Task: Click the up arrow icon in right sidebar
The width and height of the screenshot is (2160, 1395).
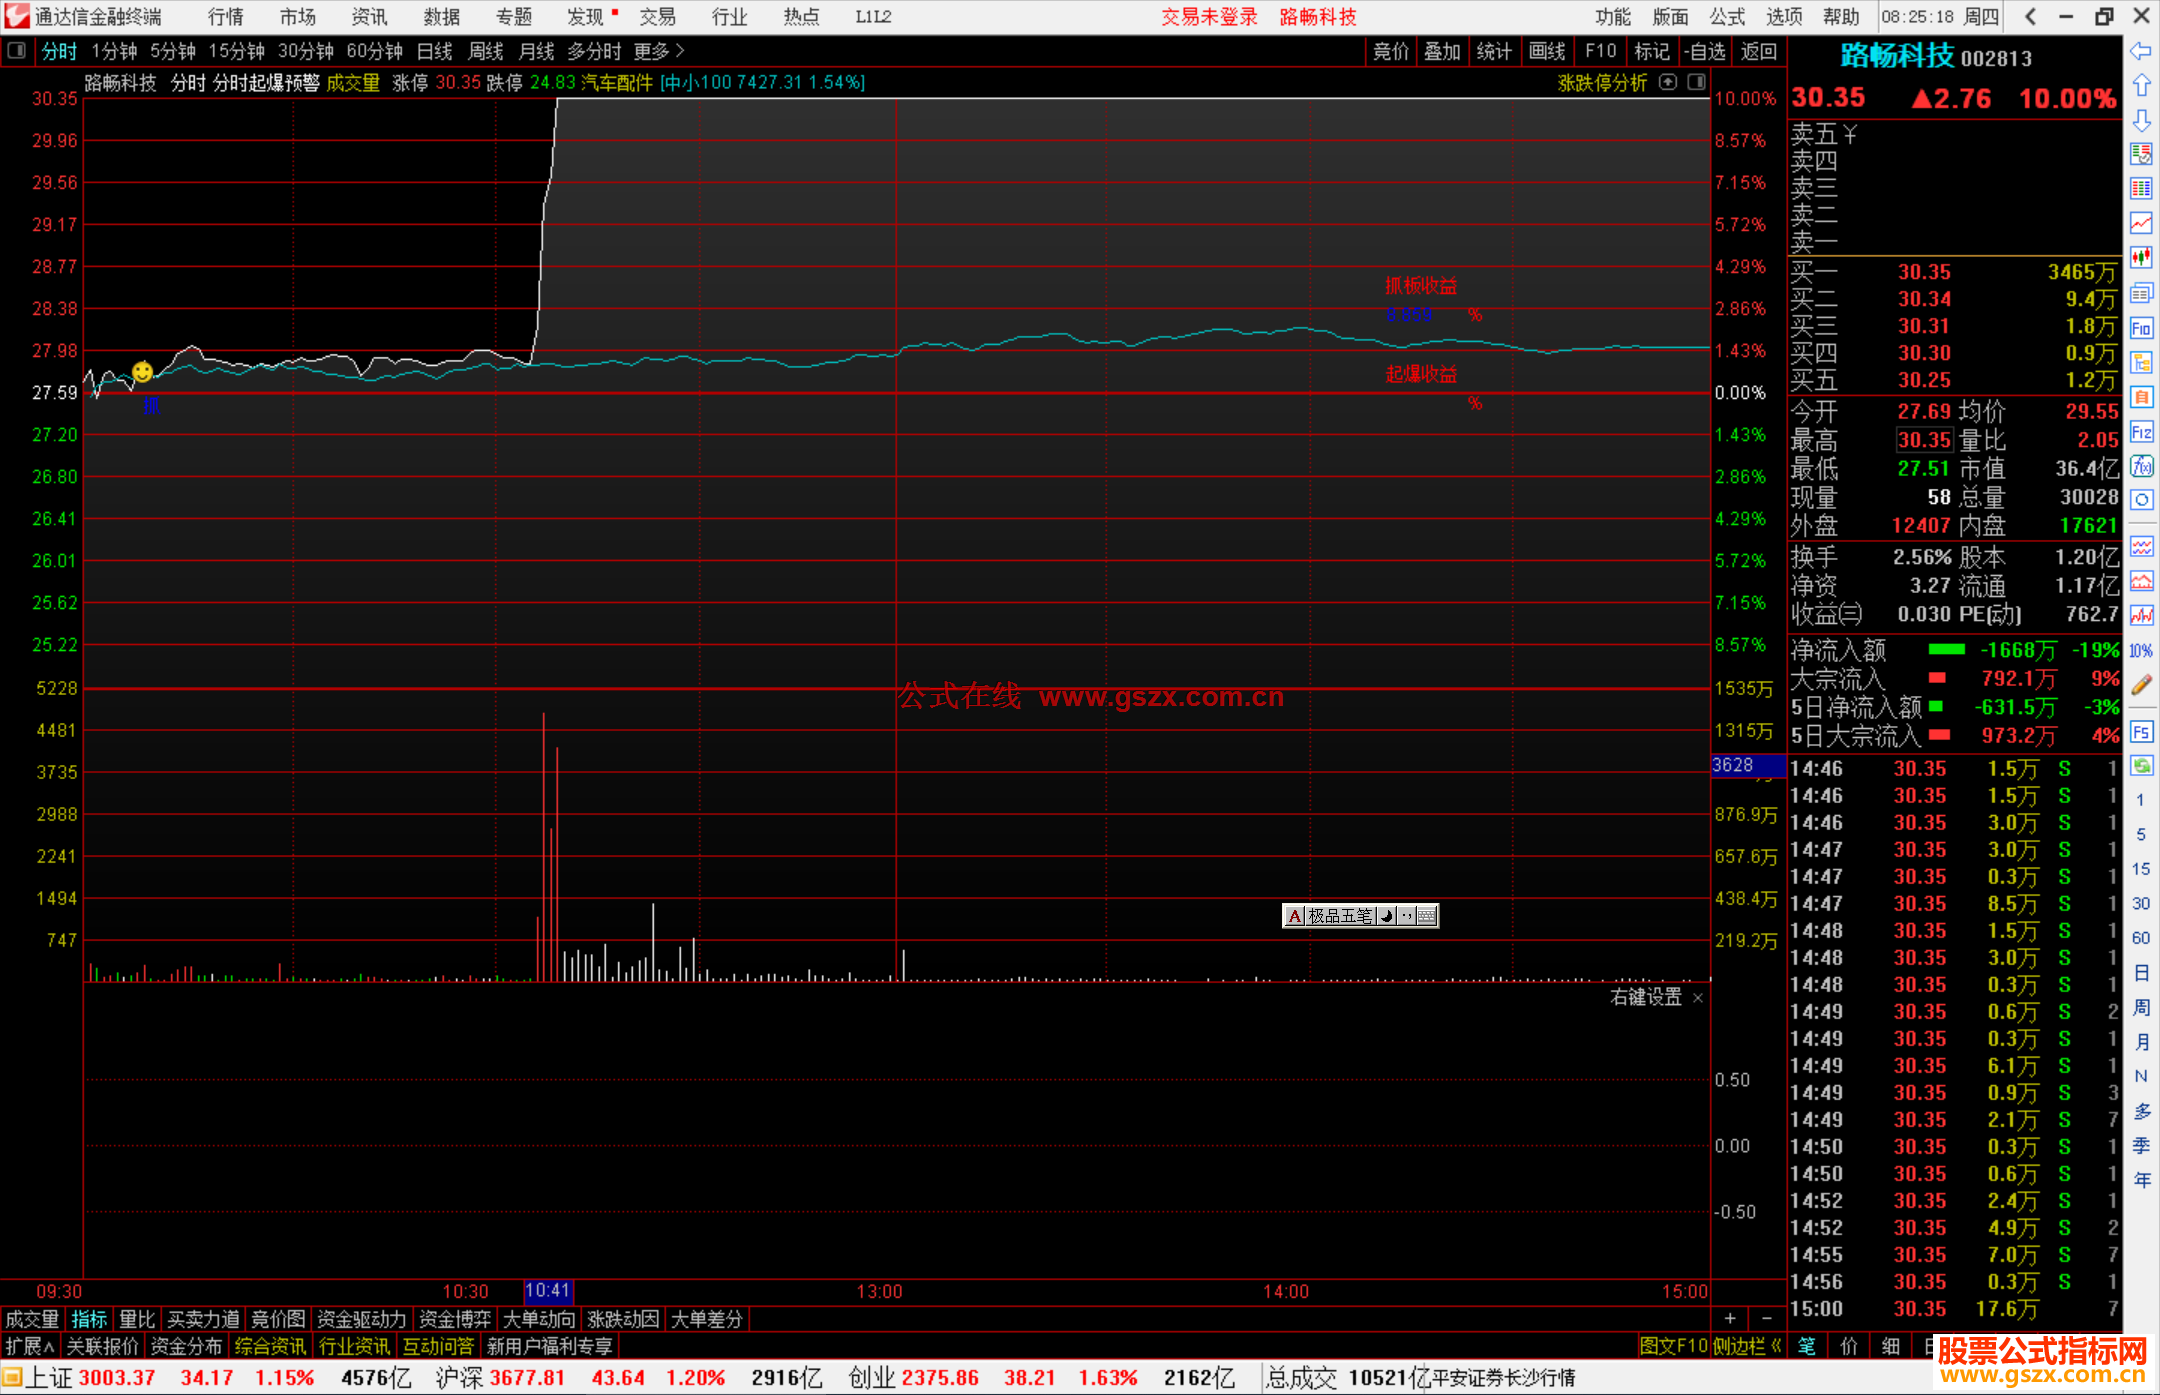Action: coord(2141,86)
